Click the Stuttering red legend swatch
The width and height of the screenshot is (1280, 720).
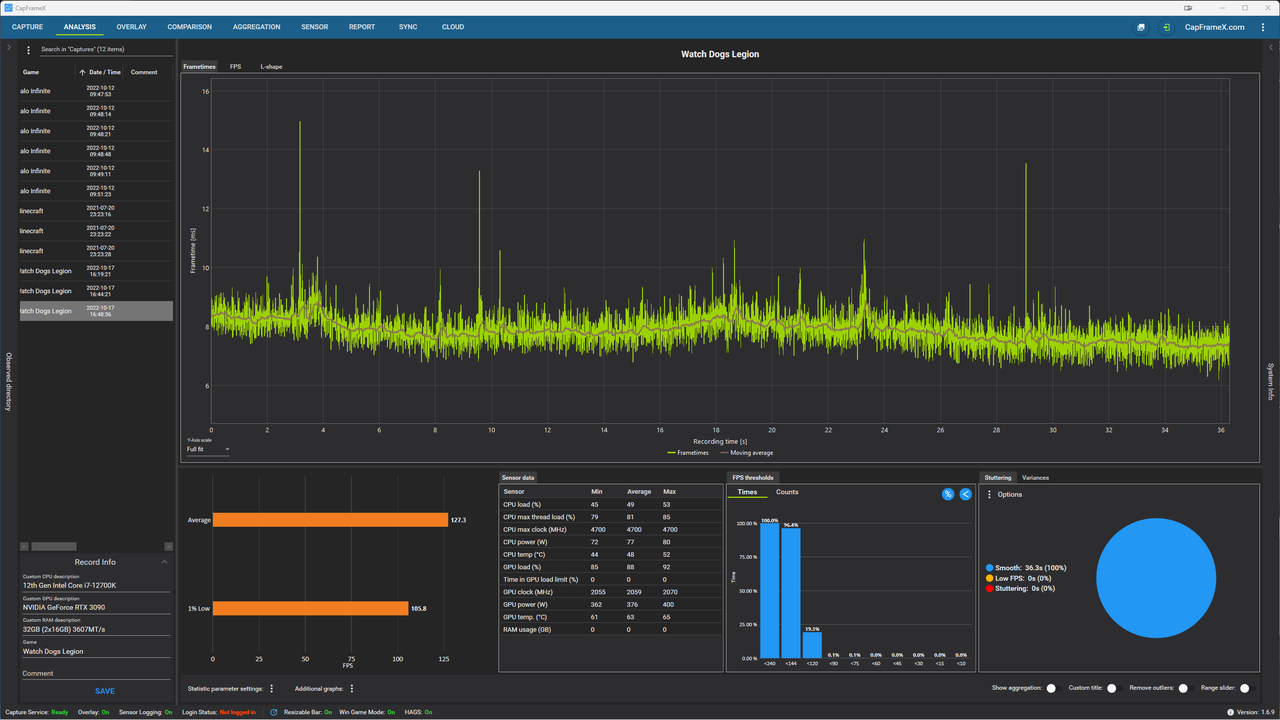989,588
